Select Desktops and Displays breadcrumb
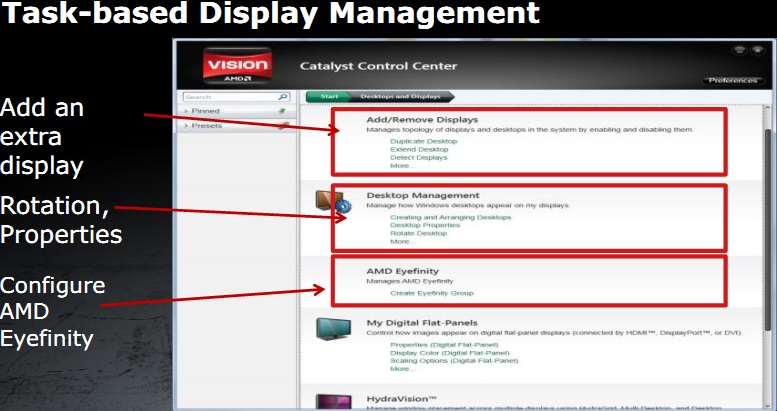777x411 pixels. (400, 96)
